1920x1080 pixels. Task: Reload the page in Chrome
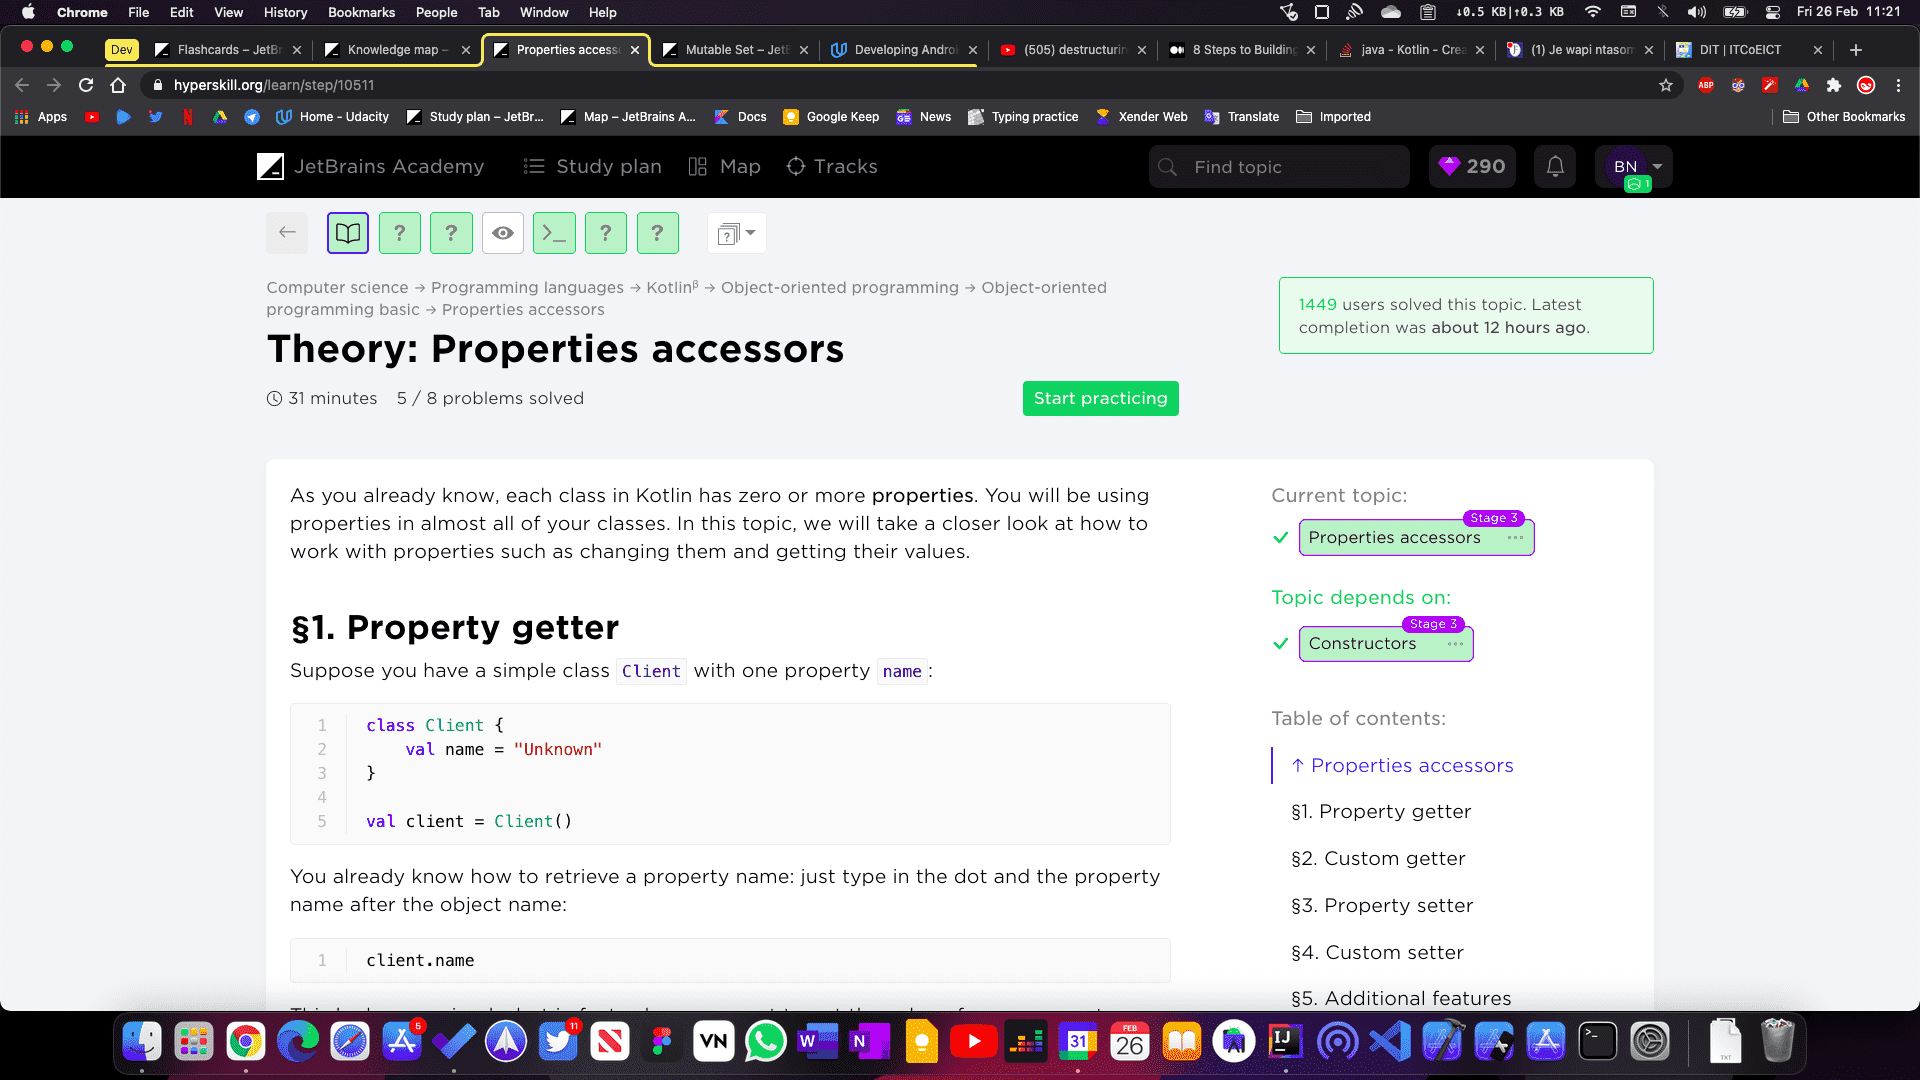[86, 85]
